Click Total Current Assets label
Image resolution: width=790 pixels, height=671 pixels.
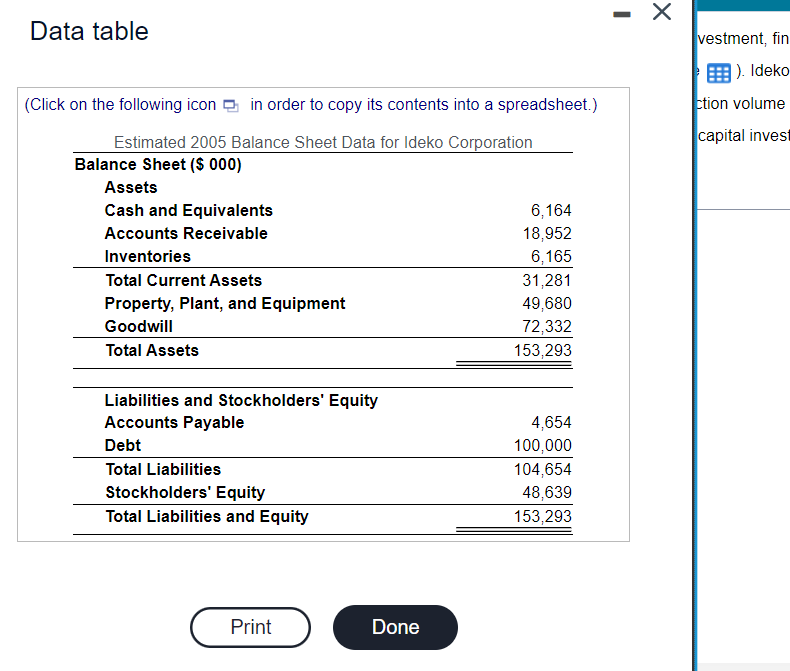[183, 281]
